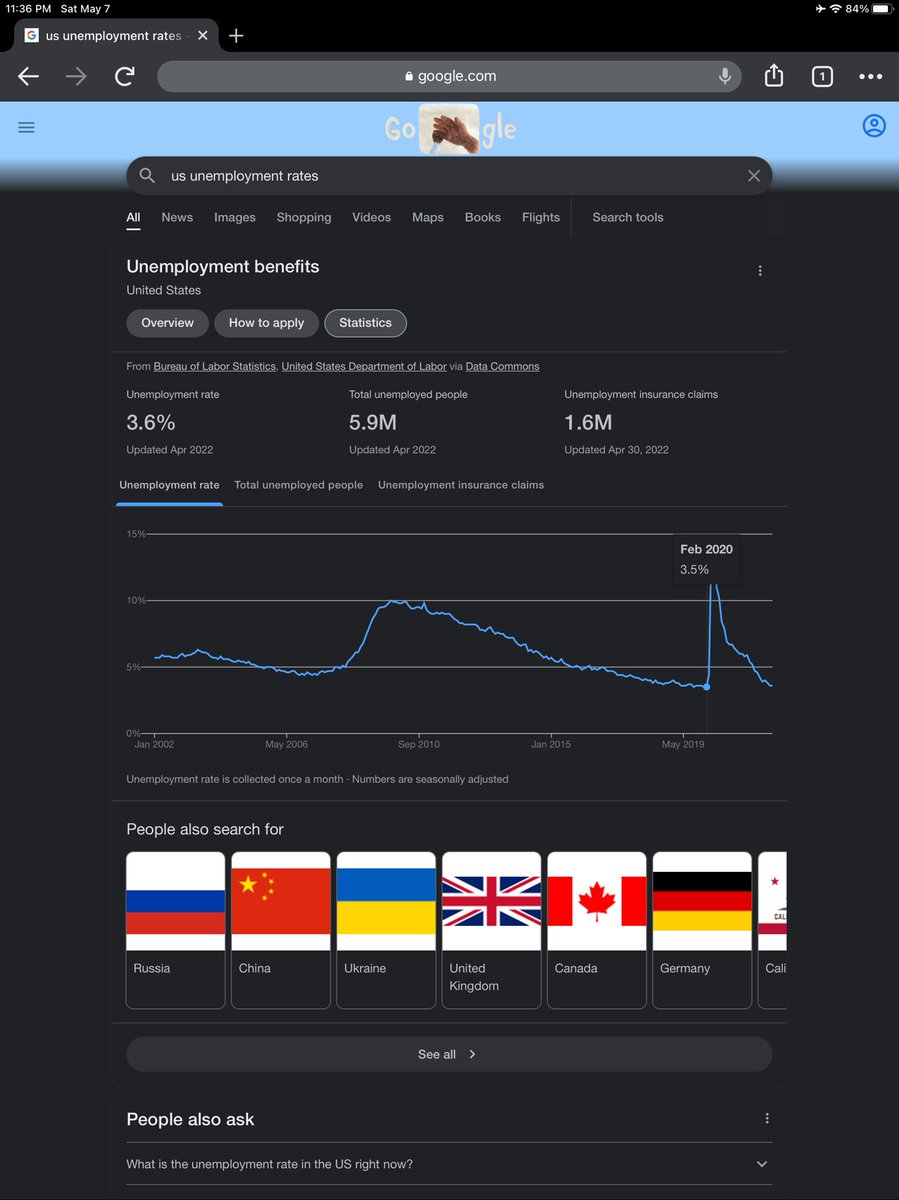The image size is (899, 1200).
Task: Reload the page with refresh icon
Action: [125, 76]
